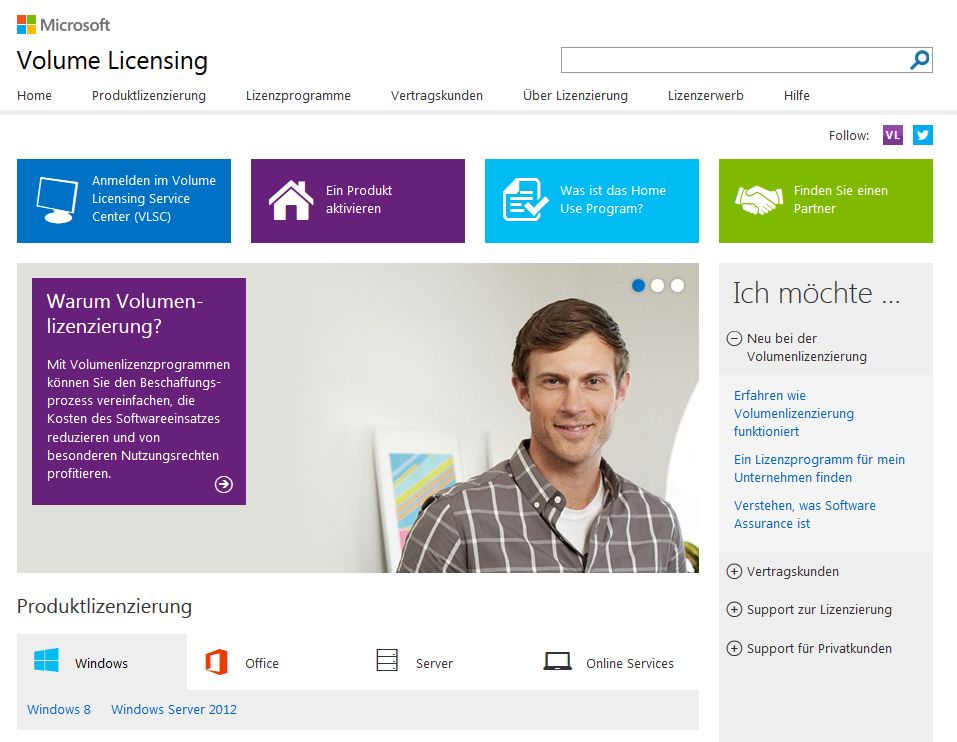Open the Lizenzprogramme menu

pyautogui.click(x=298, y=96)
